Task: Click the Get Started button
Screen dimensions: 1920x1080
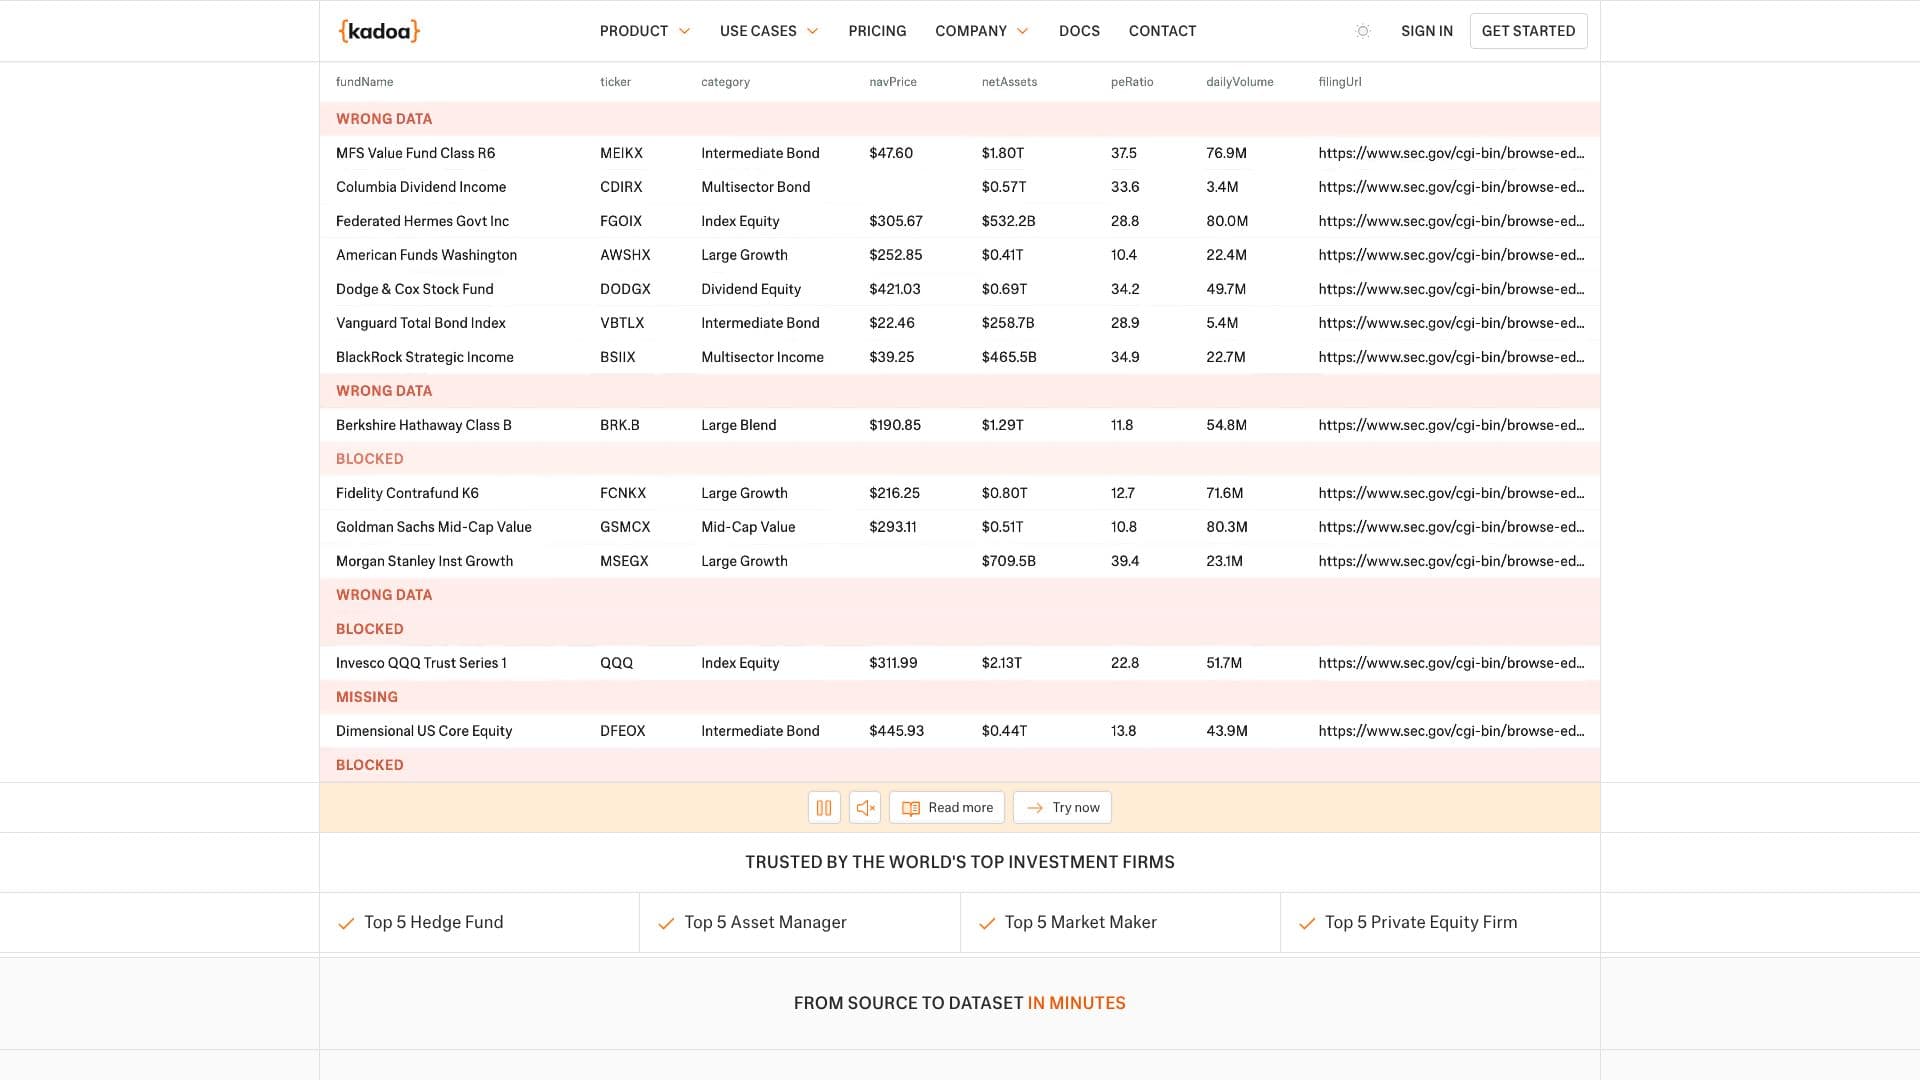Action: point(1528,31)
